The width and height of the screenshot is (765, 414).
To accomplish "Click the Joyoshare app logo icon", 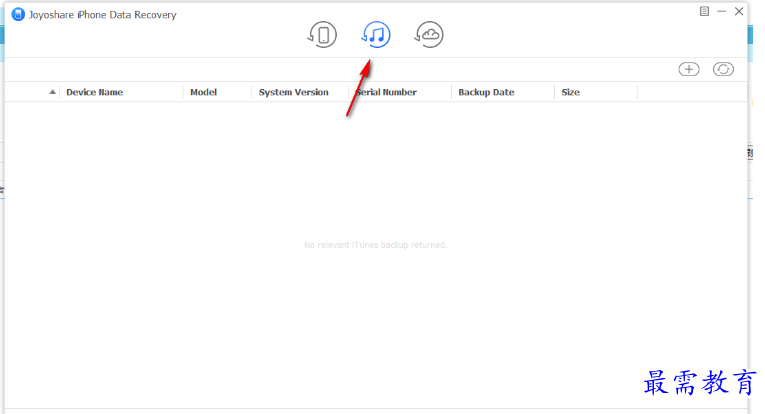I will pos(18,15).
